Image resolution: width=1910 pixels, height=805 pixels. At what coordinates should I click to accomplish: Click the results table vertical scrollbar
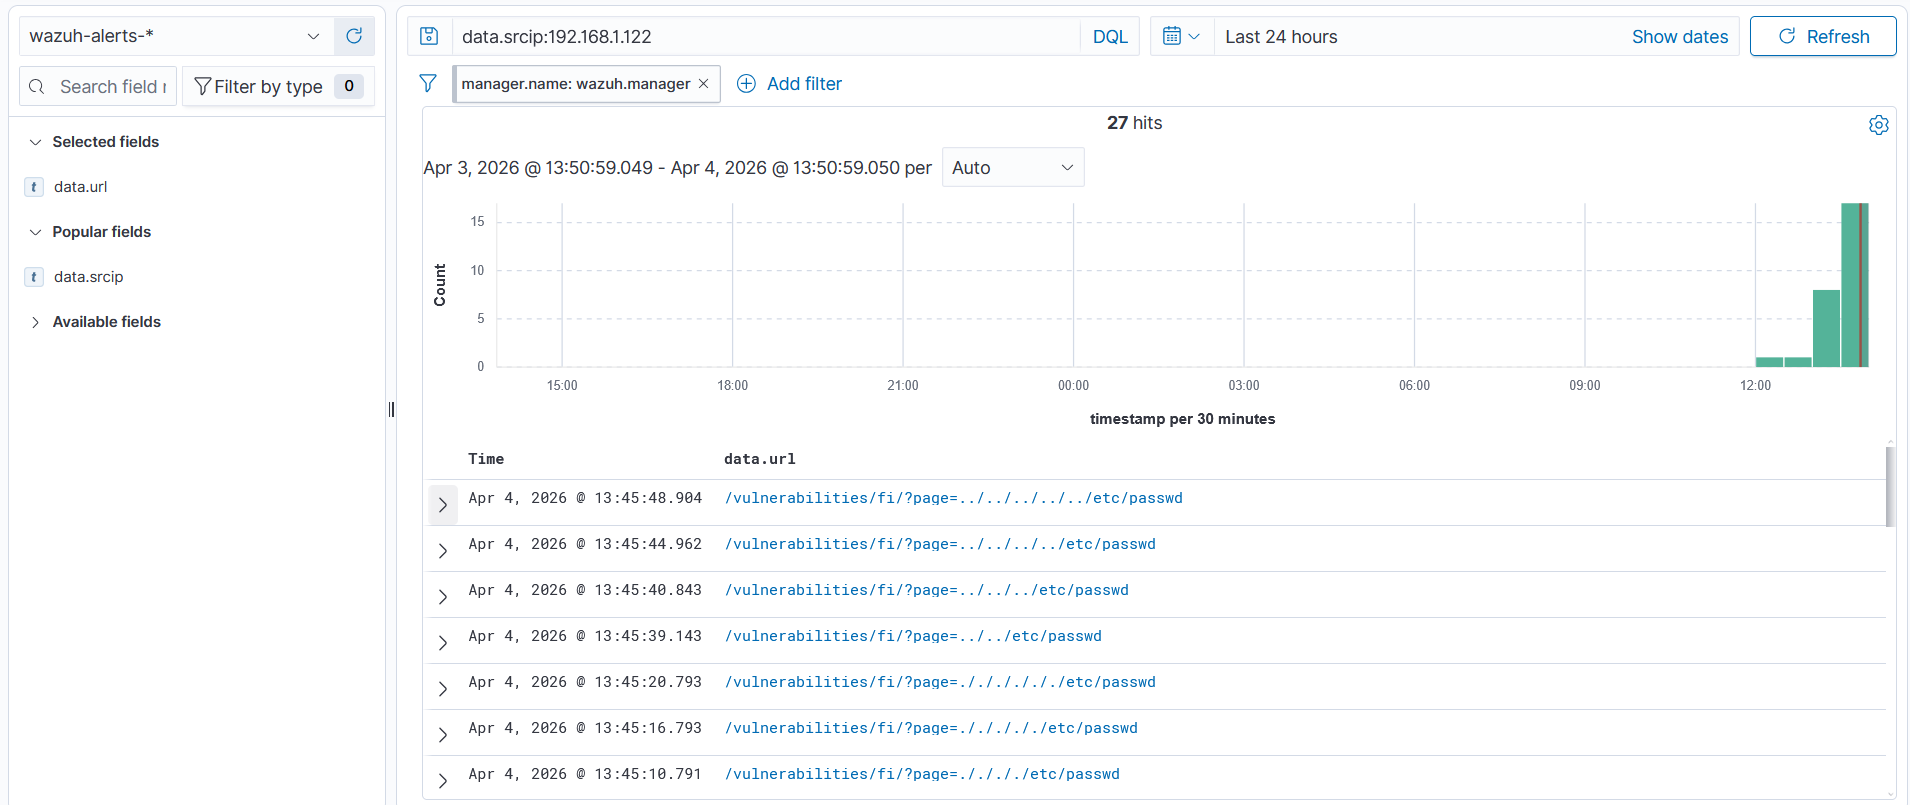(1890, 486)
